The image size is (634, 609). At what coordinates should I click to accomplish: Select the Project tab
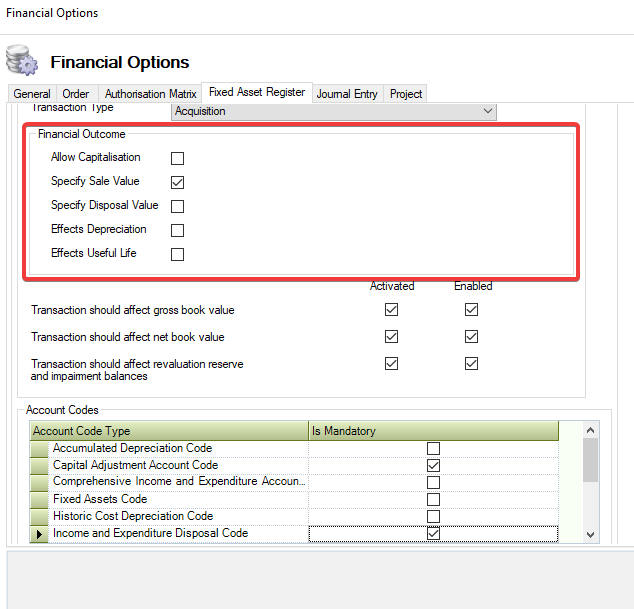click(x=406, y=94)
